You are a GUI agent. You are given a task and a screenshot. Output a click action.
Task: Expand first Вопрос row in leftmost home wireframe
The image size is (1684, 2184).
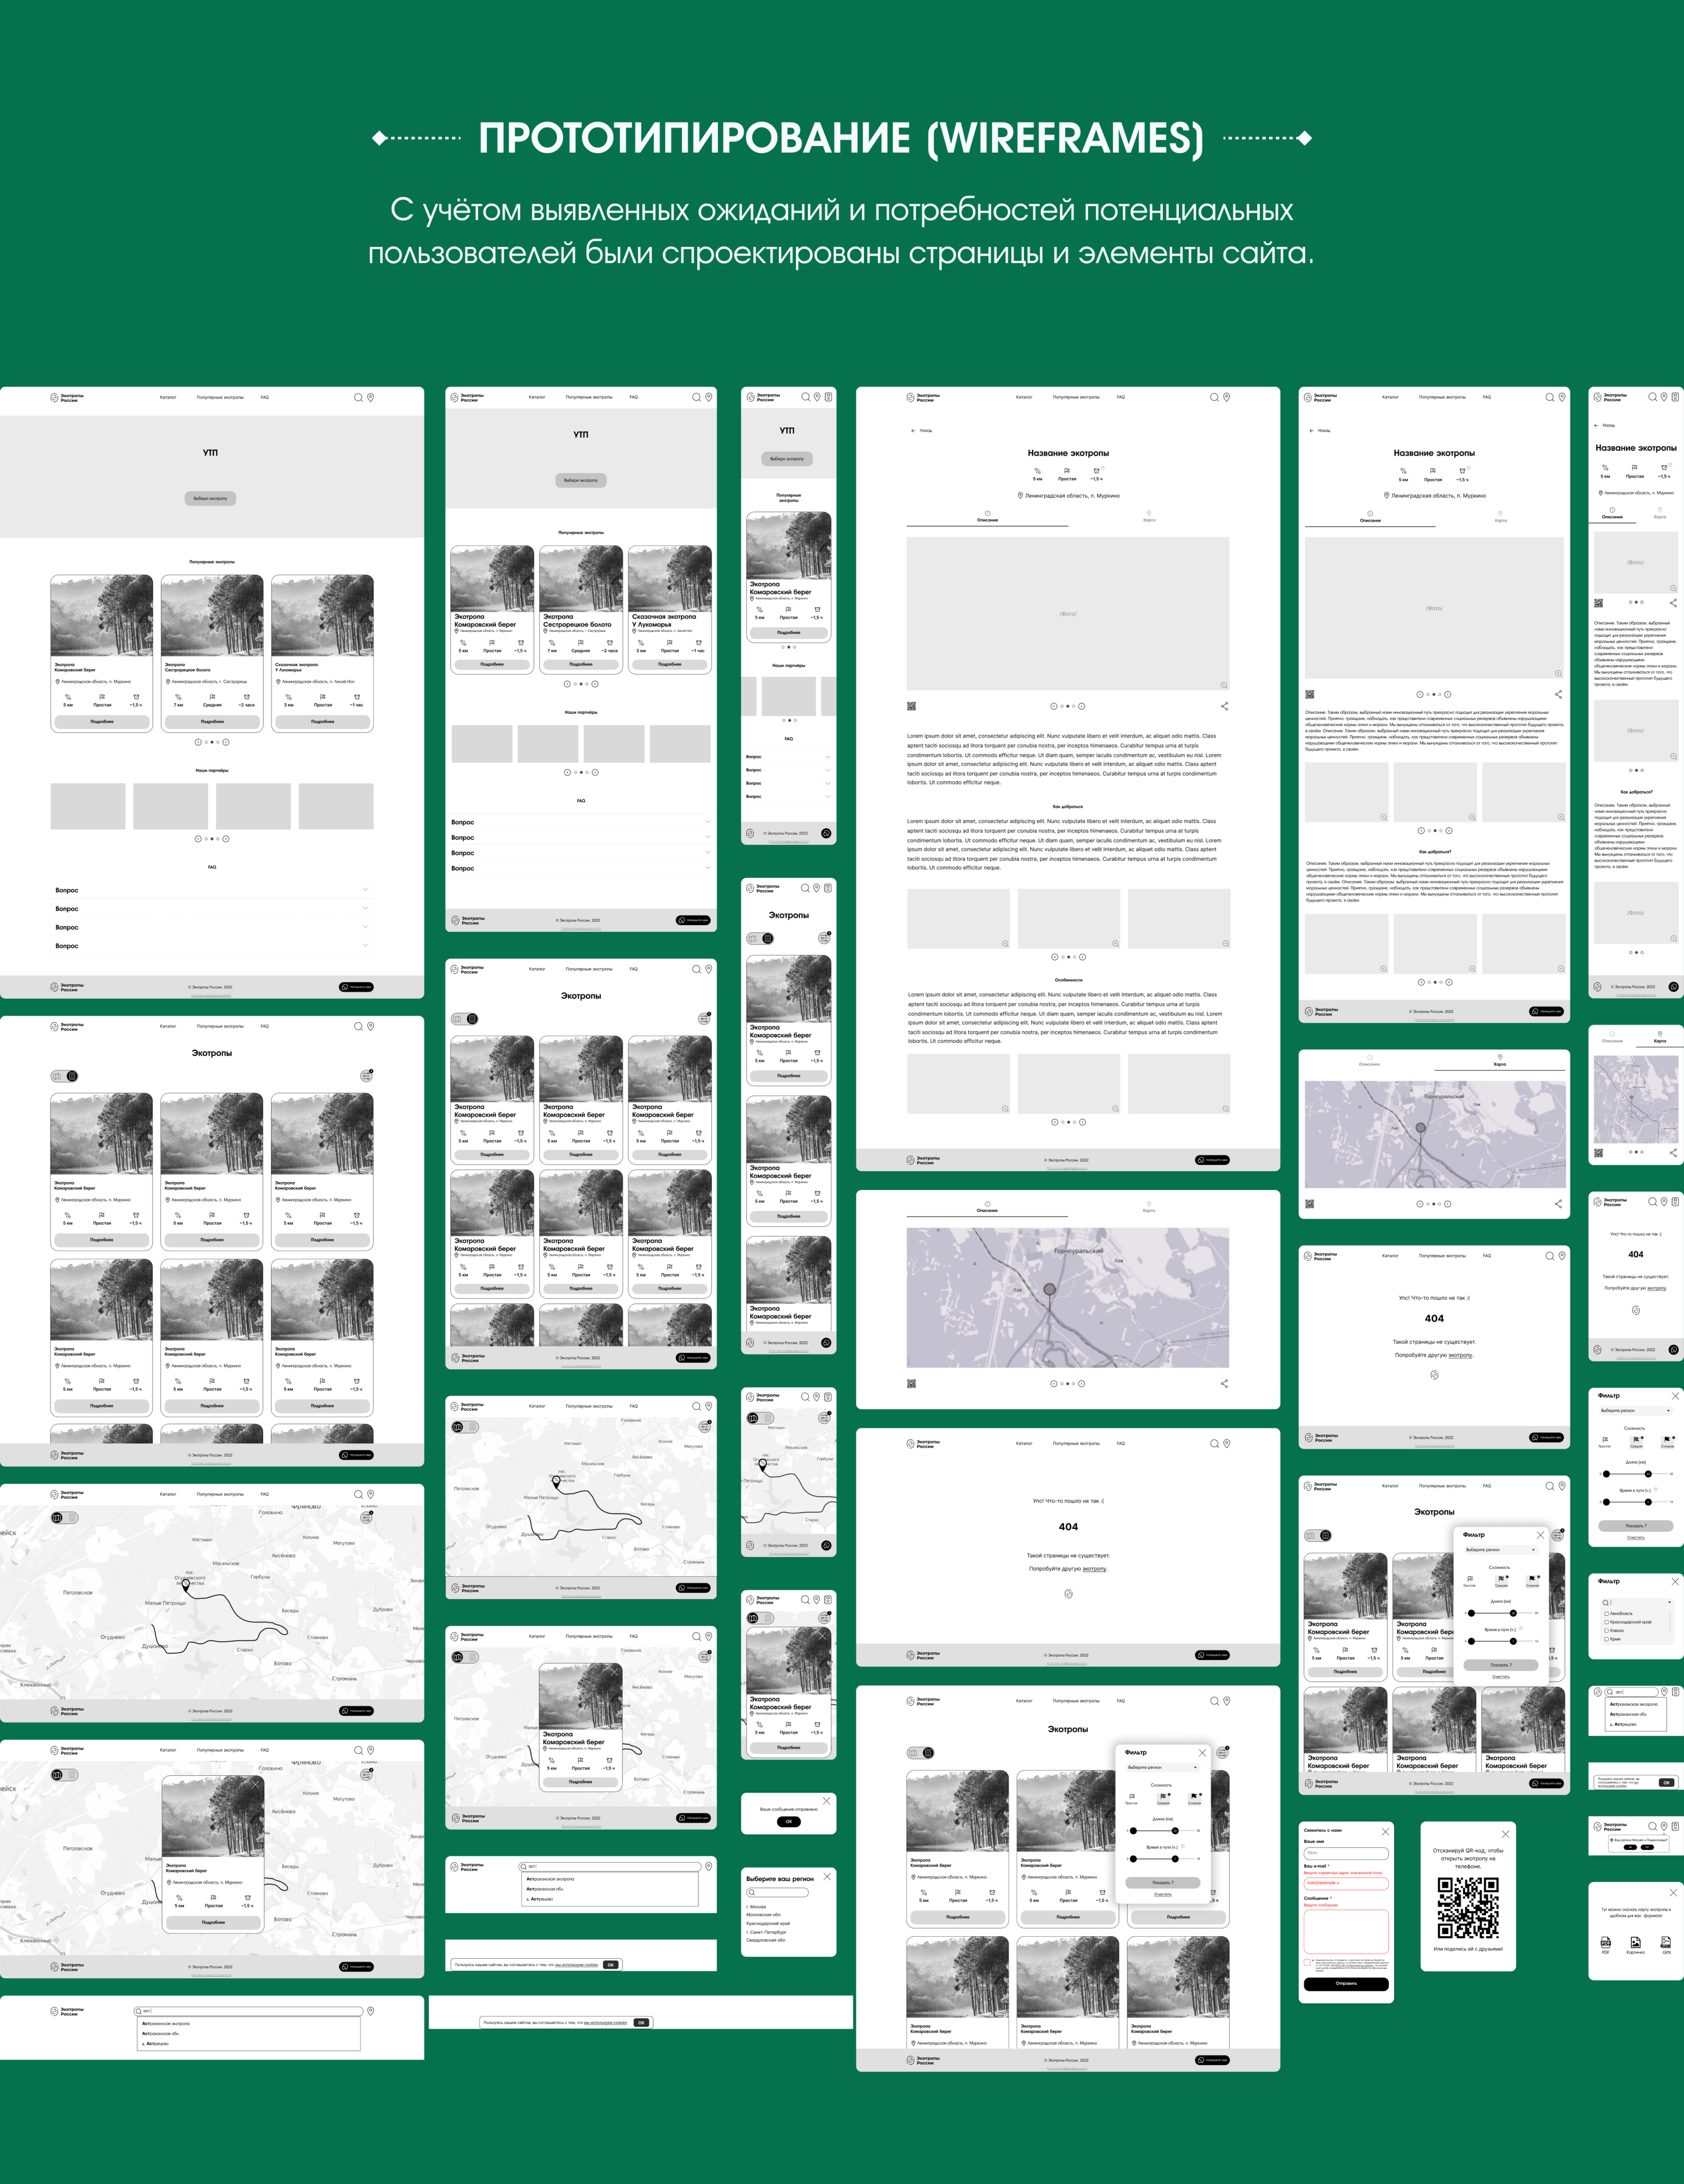365,890
